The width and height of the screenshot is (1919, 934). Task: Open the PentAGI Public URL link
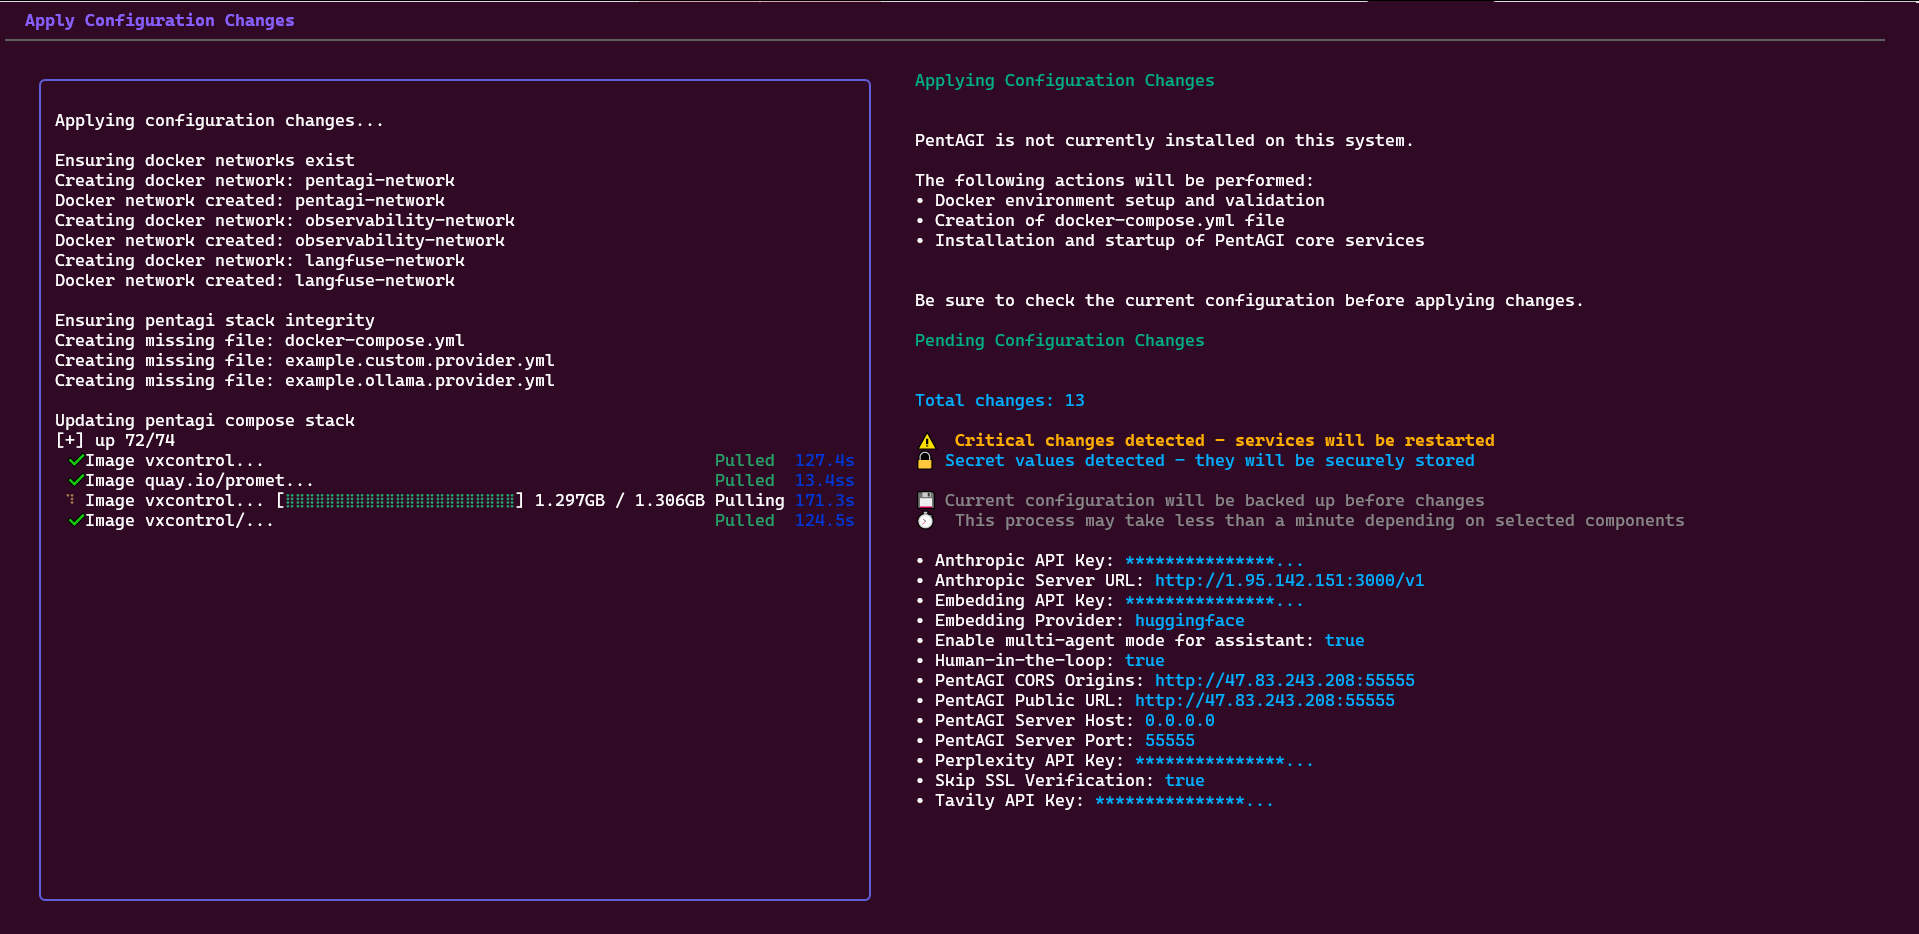(x=1264, y=701)
